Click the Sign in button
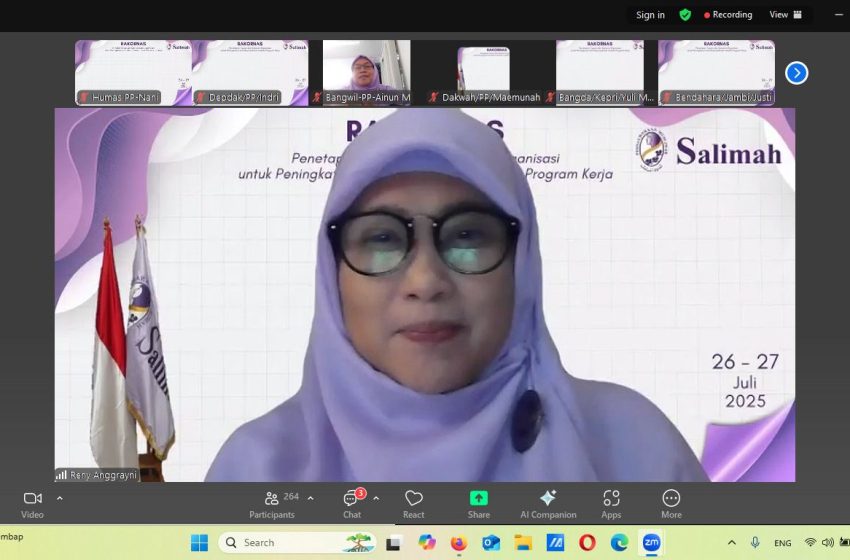 650,15
